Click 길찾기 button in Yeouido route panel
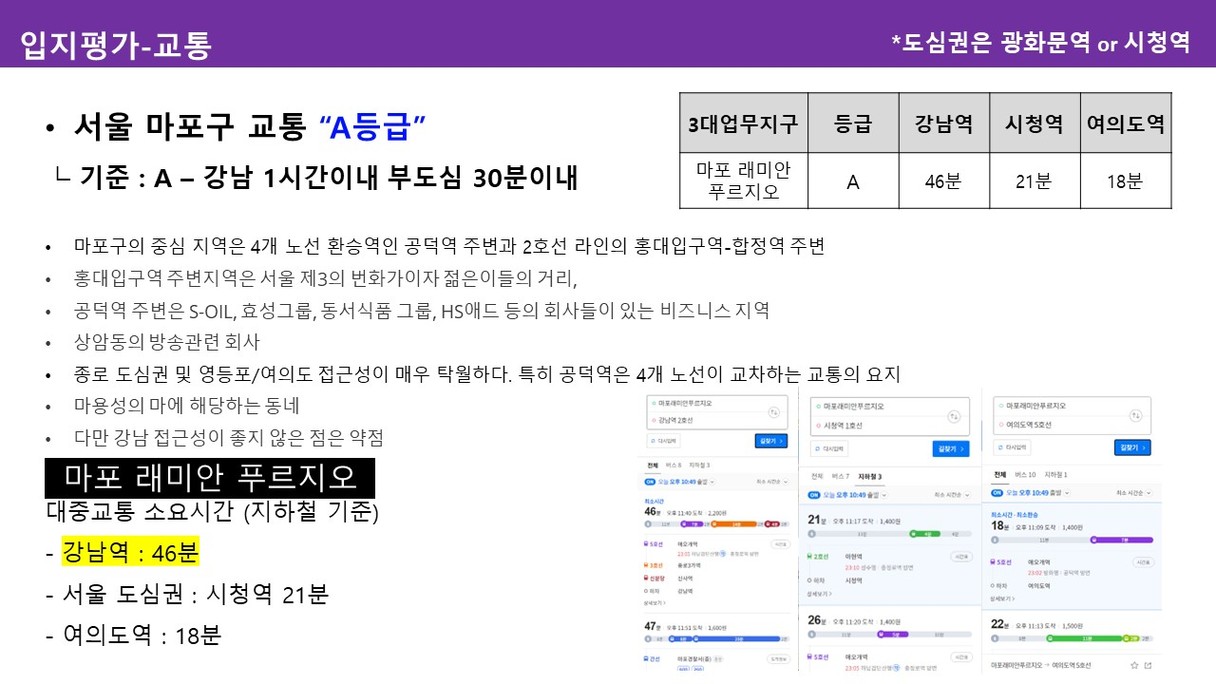This screenshot has width=1216, height=684. [x=1133, y=447]
